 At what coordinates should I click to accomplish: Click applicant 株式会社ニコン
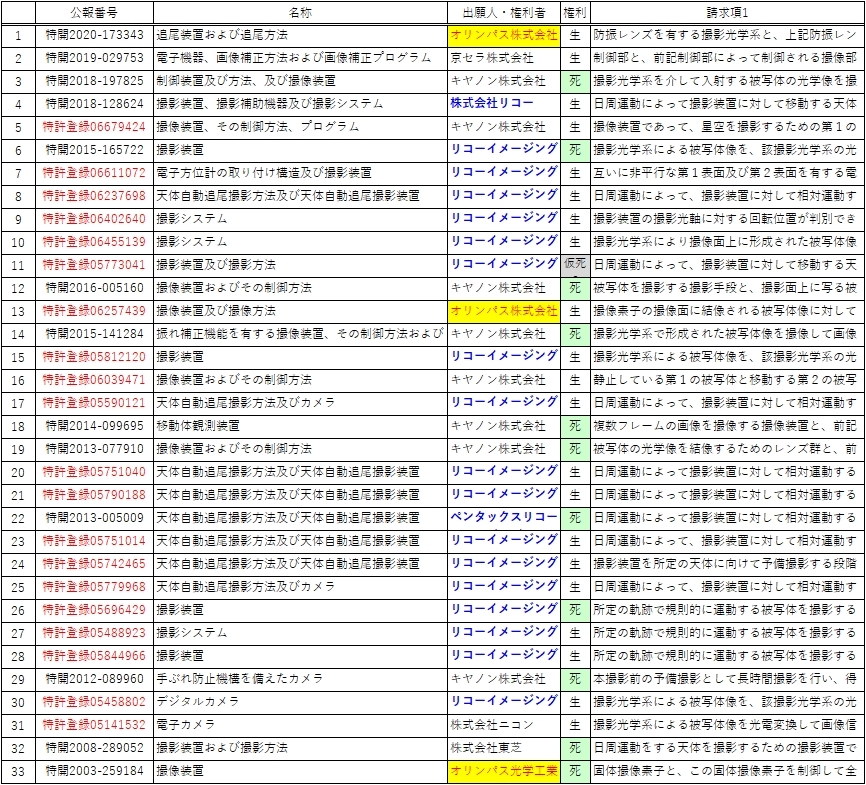(492, 725)
